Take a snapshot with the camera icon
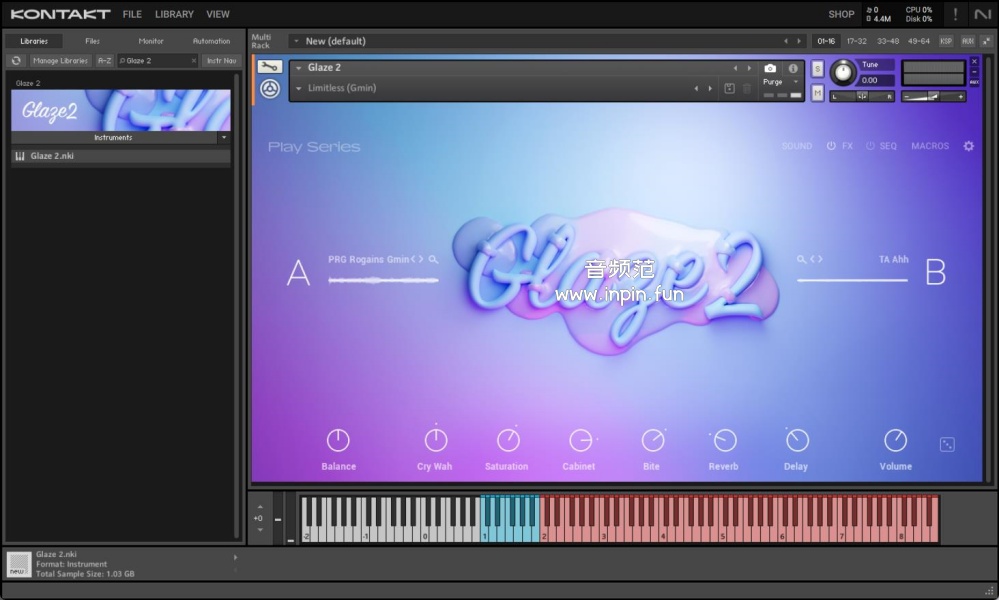 (x=770, y=68)
